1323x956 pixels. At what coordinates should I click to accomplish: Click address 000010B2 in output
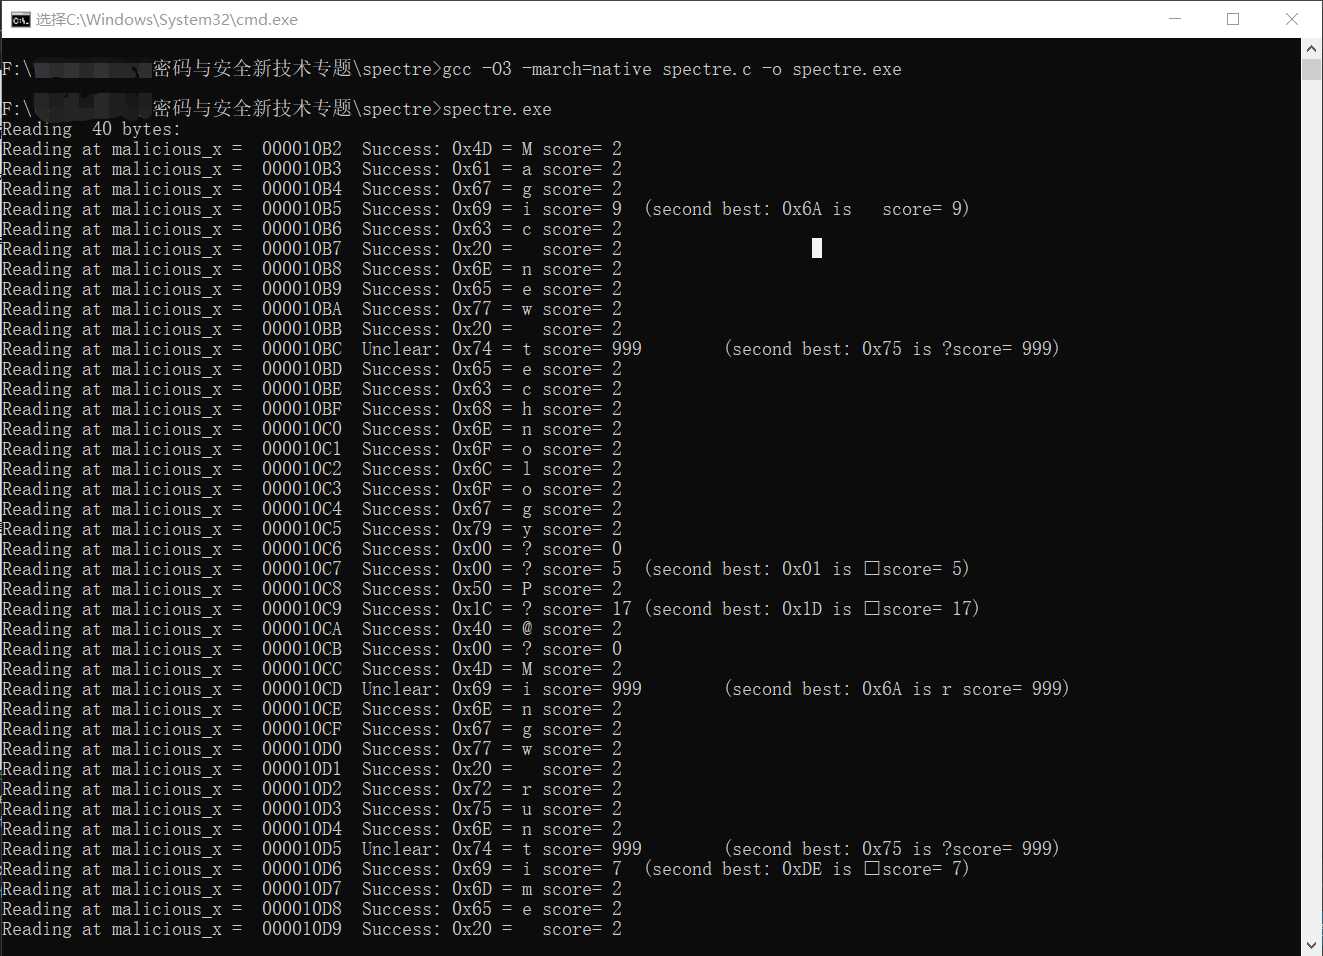302,149
